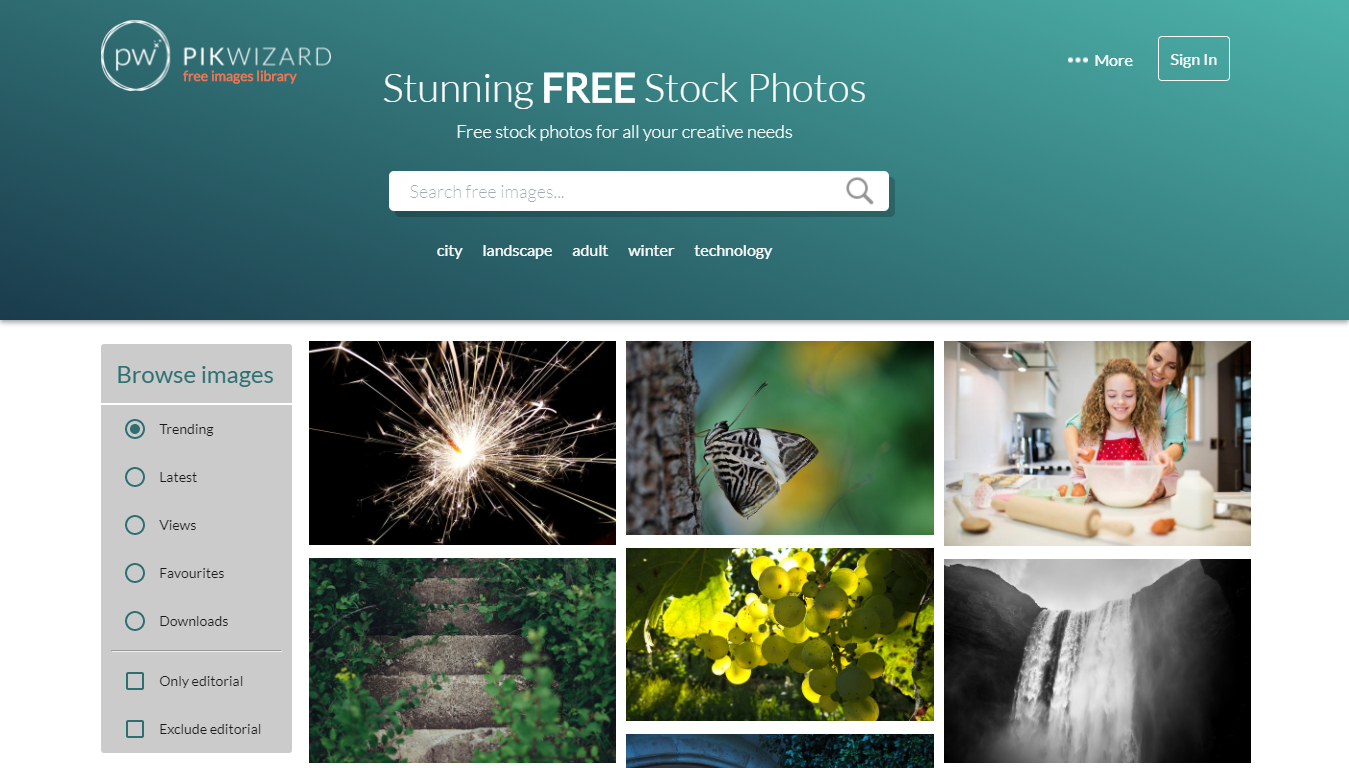Tick the Exclude editorial checkbox

pyautogui.click(x=135, y=729)
